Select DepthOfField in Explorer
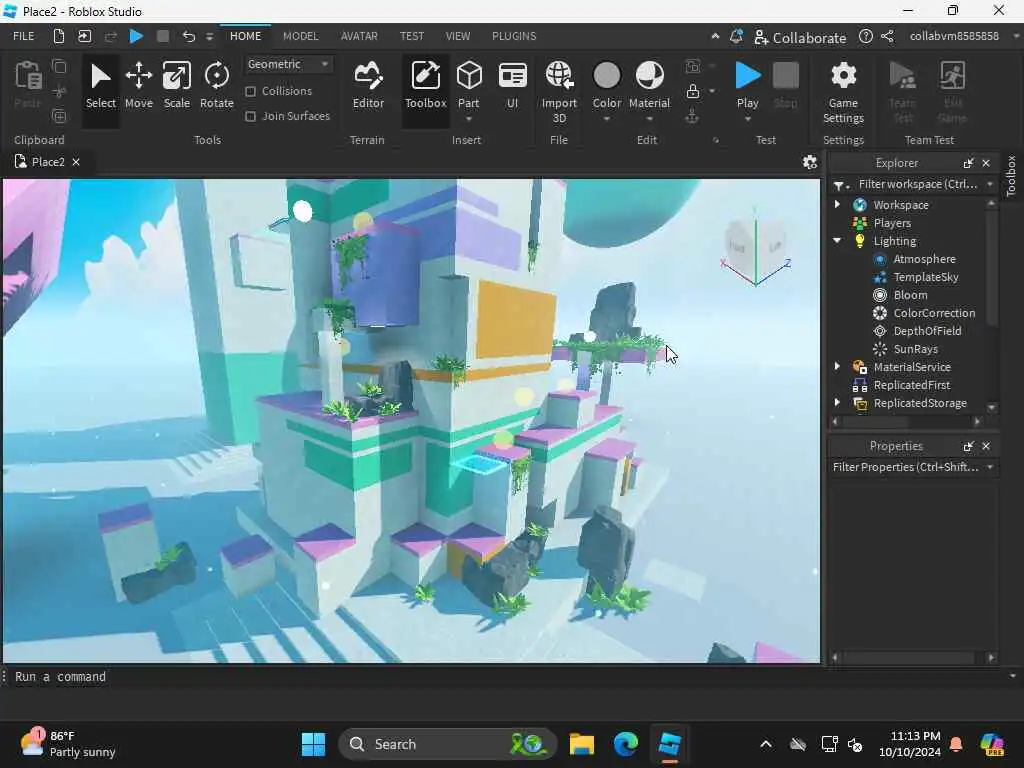1024x768 pixels. pyautogui.click(x=927, y=330)
